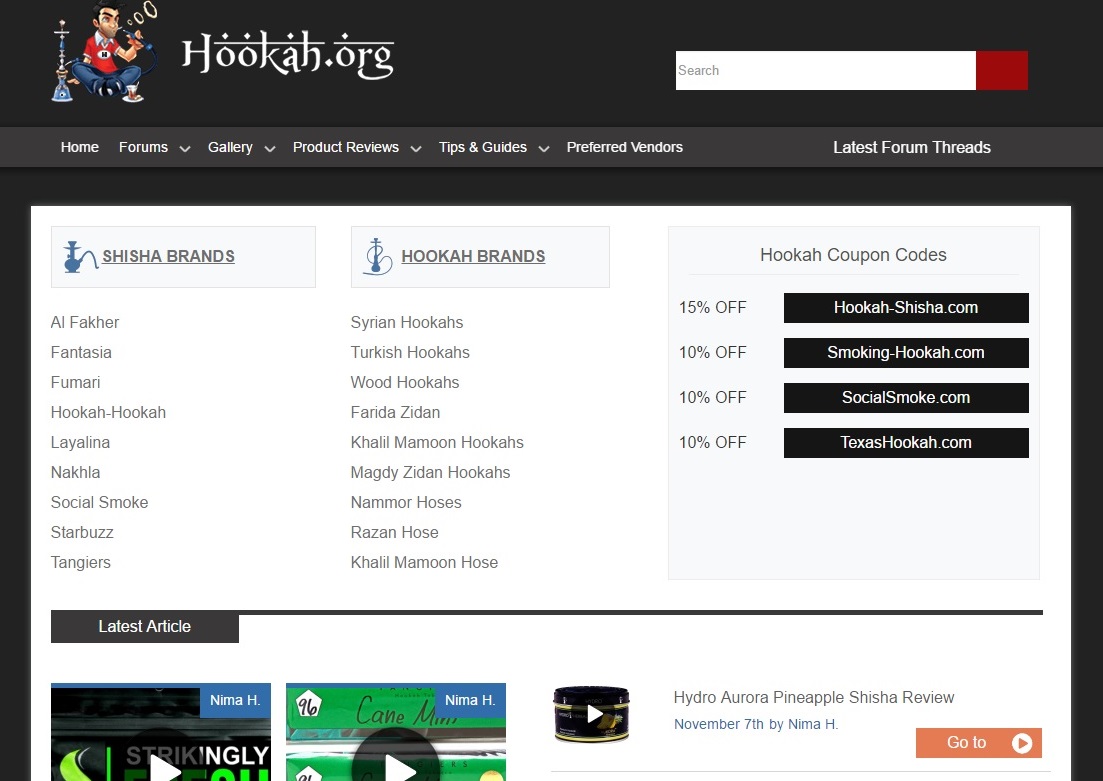Open the Product Reviews menu item
Image resolution: width=1103 pixels, height=781 pixels.
[345, 147]
